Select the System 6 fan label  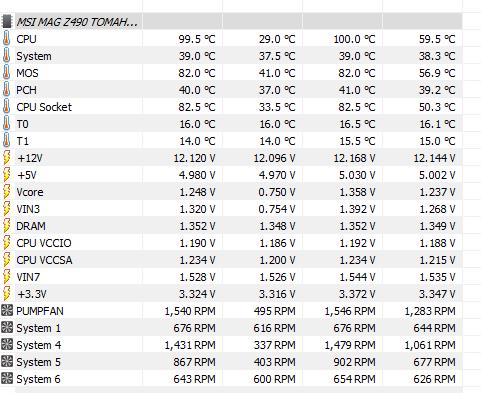coord(38,379)
